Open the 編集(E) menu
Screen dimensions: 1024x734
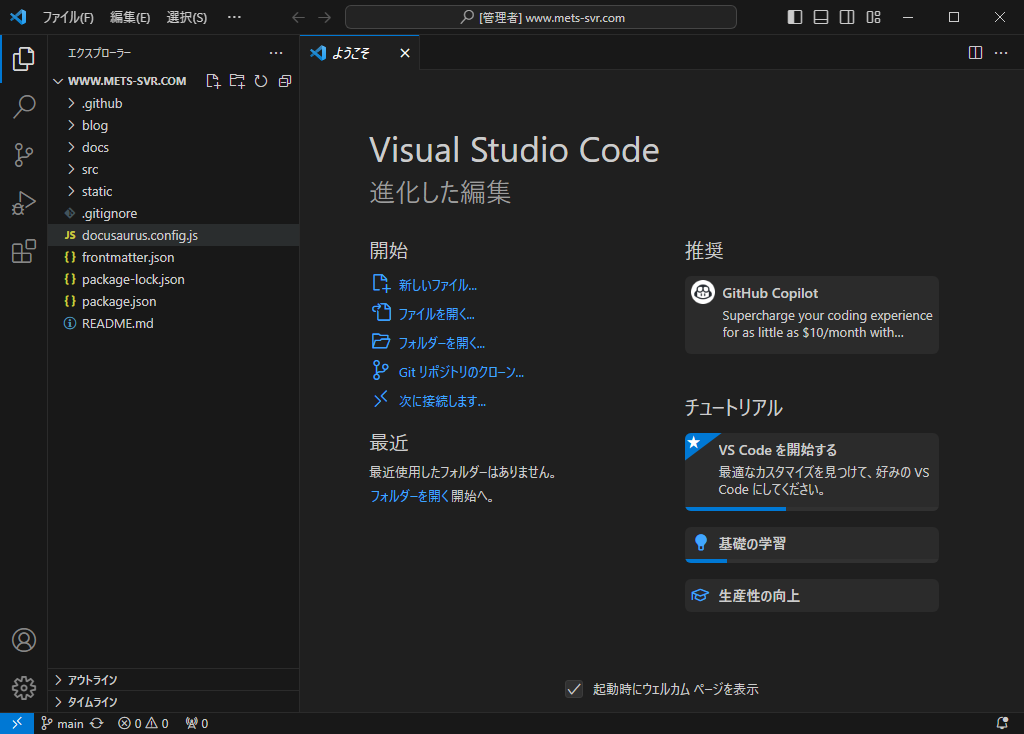(129, 18)
